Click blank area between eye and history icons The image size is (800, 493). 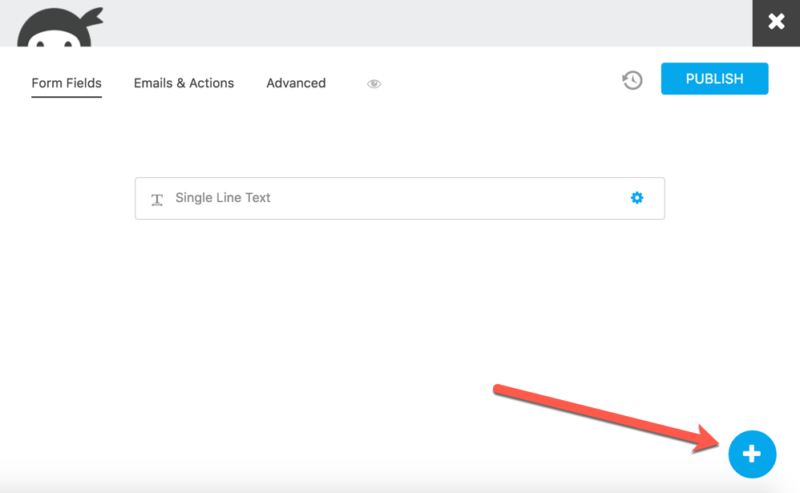500,83
